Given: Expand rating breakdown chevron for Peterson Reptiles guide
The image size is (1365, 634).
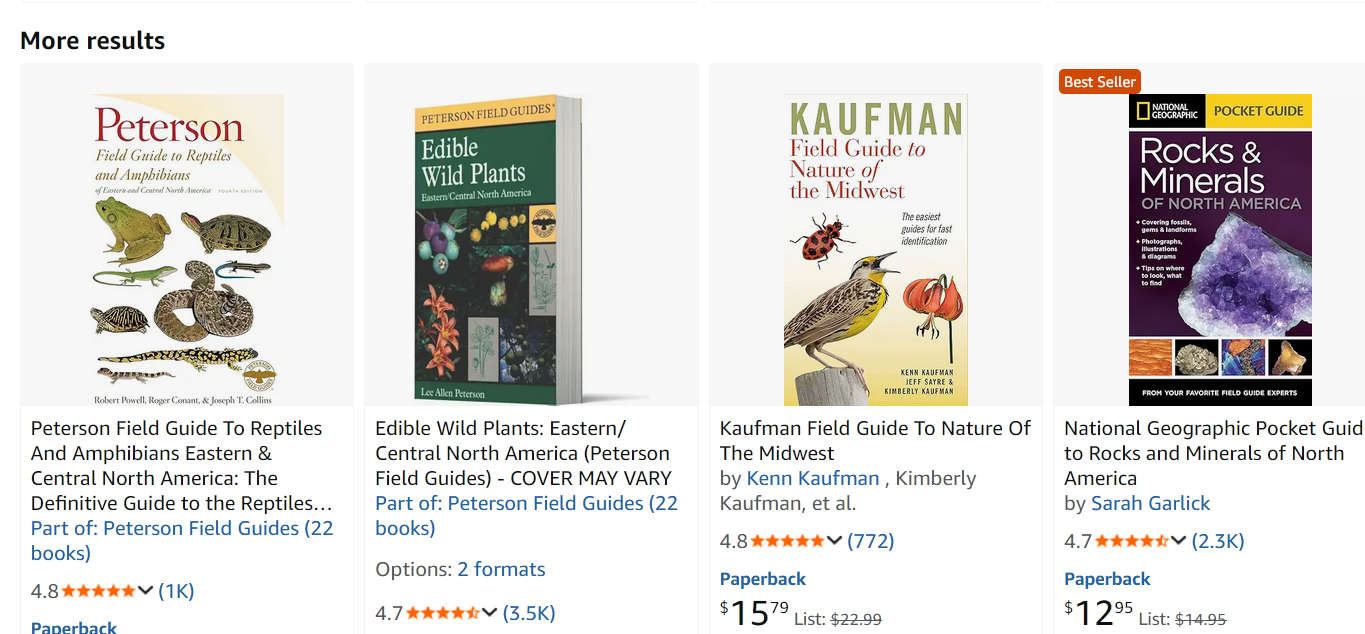Looking at the screenshot, I should [x=146, y=591].
